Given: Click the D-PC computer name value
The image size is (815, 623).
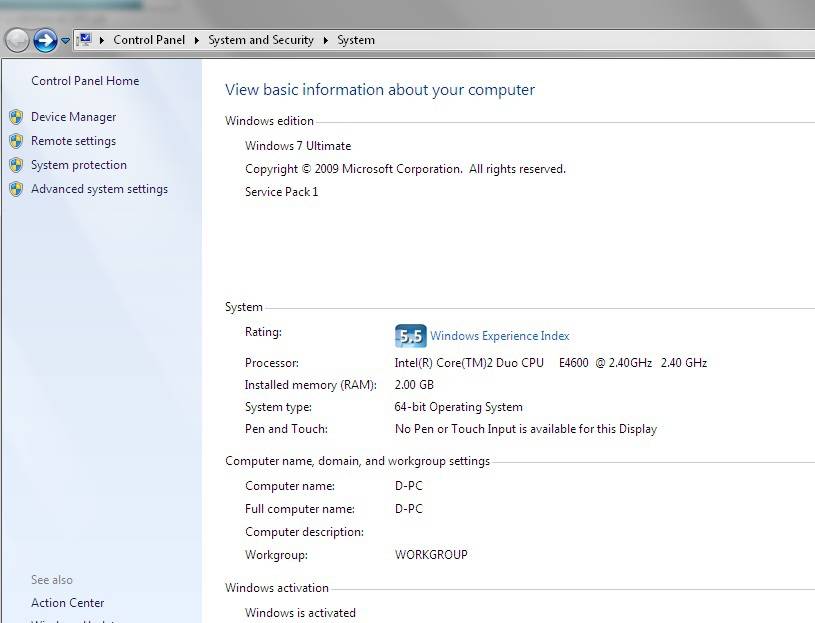Looking at the screenshot, I should [409, 486].
